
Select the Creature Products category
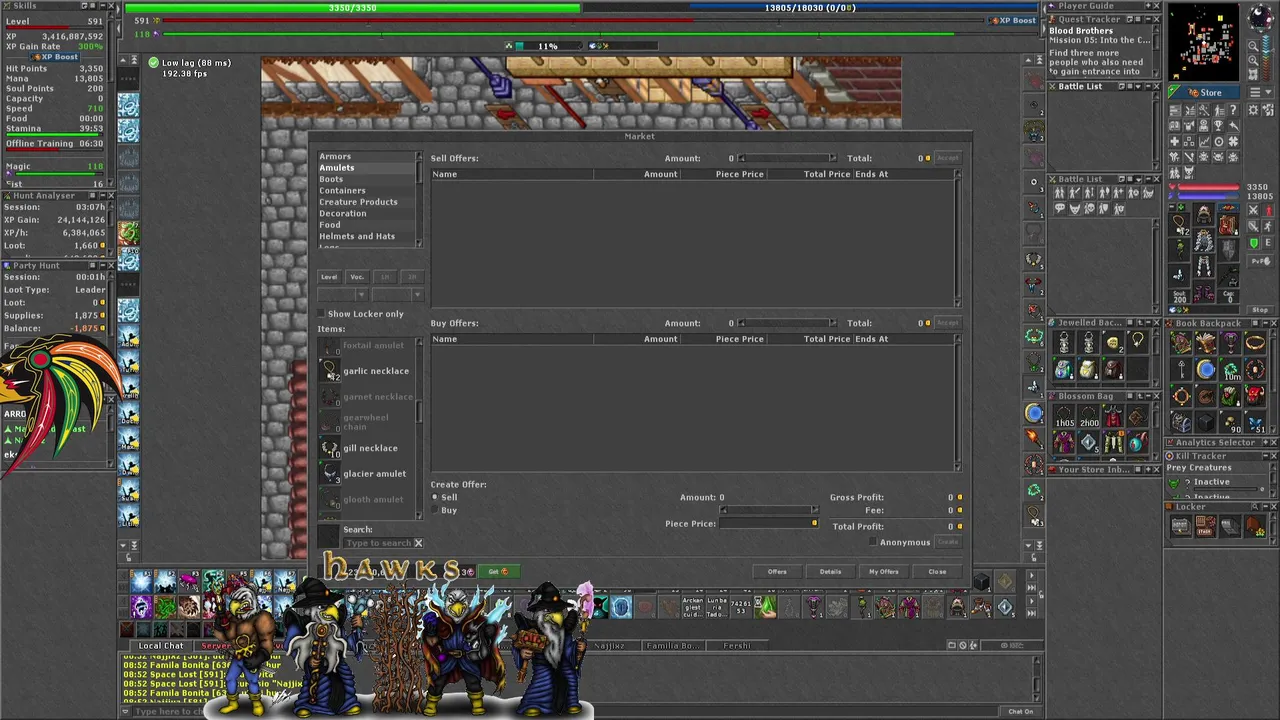(x=367, y=202)
